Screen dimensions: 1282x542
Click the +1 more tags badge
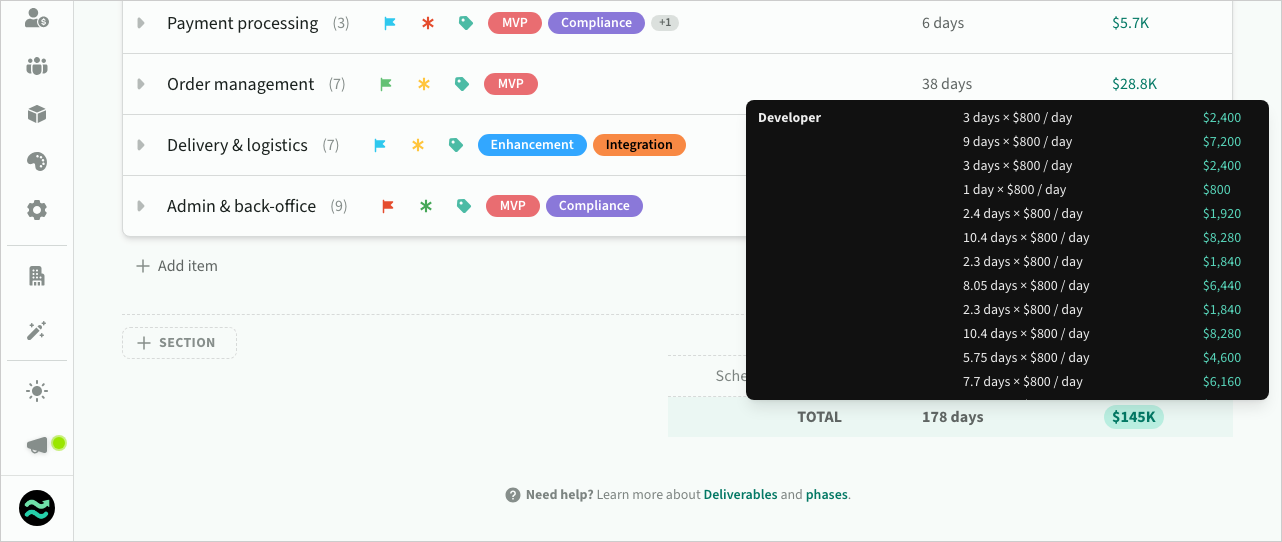point(665,23)
